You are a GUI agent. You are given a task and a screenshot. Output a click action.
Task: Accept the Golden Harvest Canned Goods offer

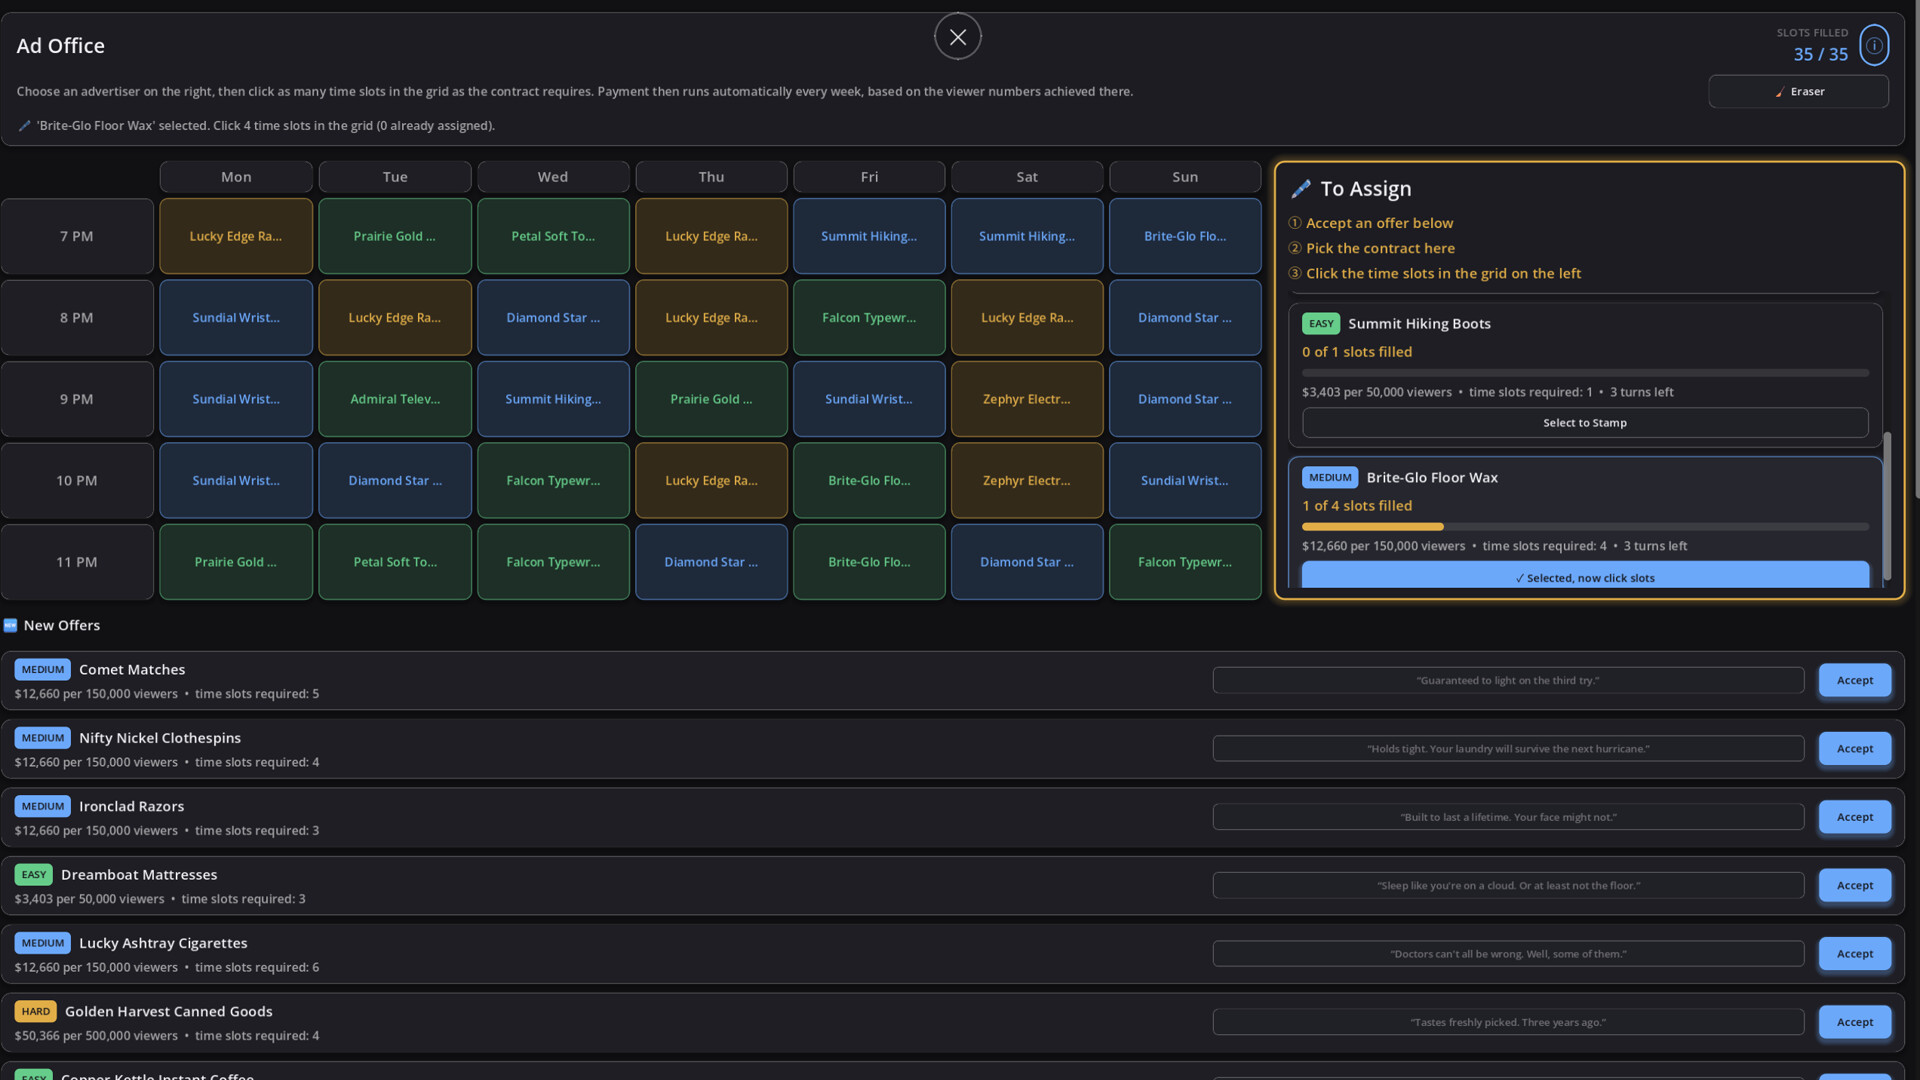click(x=1854, y=1022)
